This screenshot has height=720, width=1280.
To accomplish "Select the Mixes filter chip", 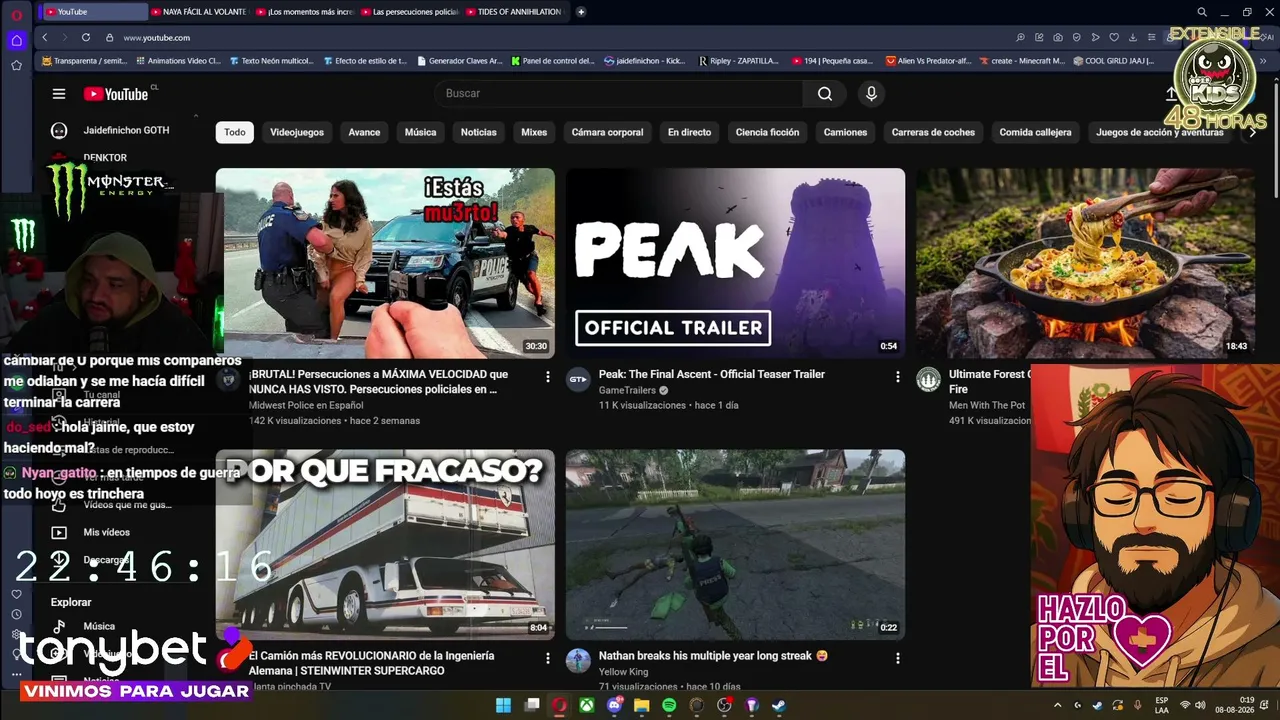I will [x=534, y=132].
